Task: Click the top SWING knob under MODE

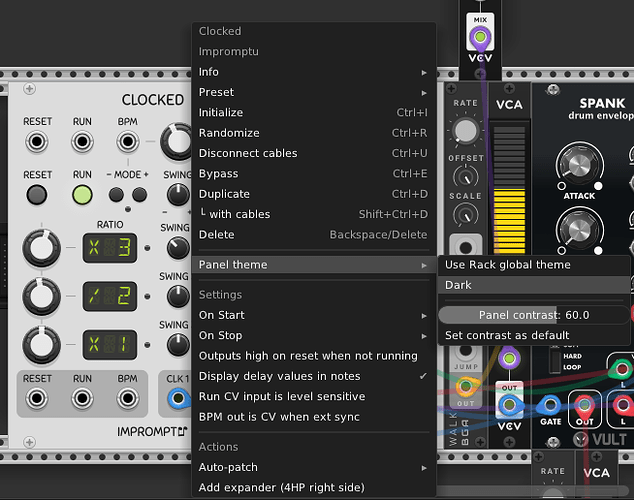Action: (178, 195)
